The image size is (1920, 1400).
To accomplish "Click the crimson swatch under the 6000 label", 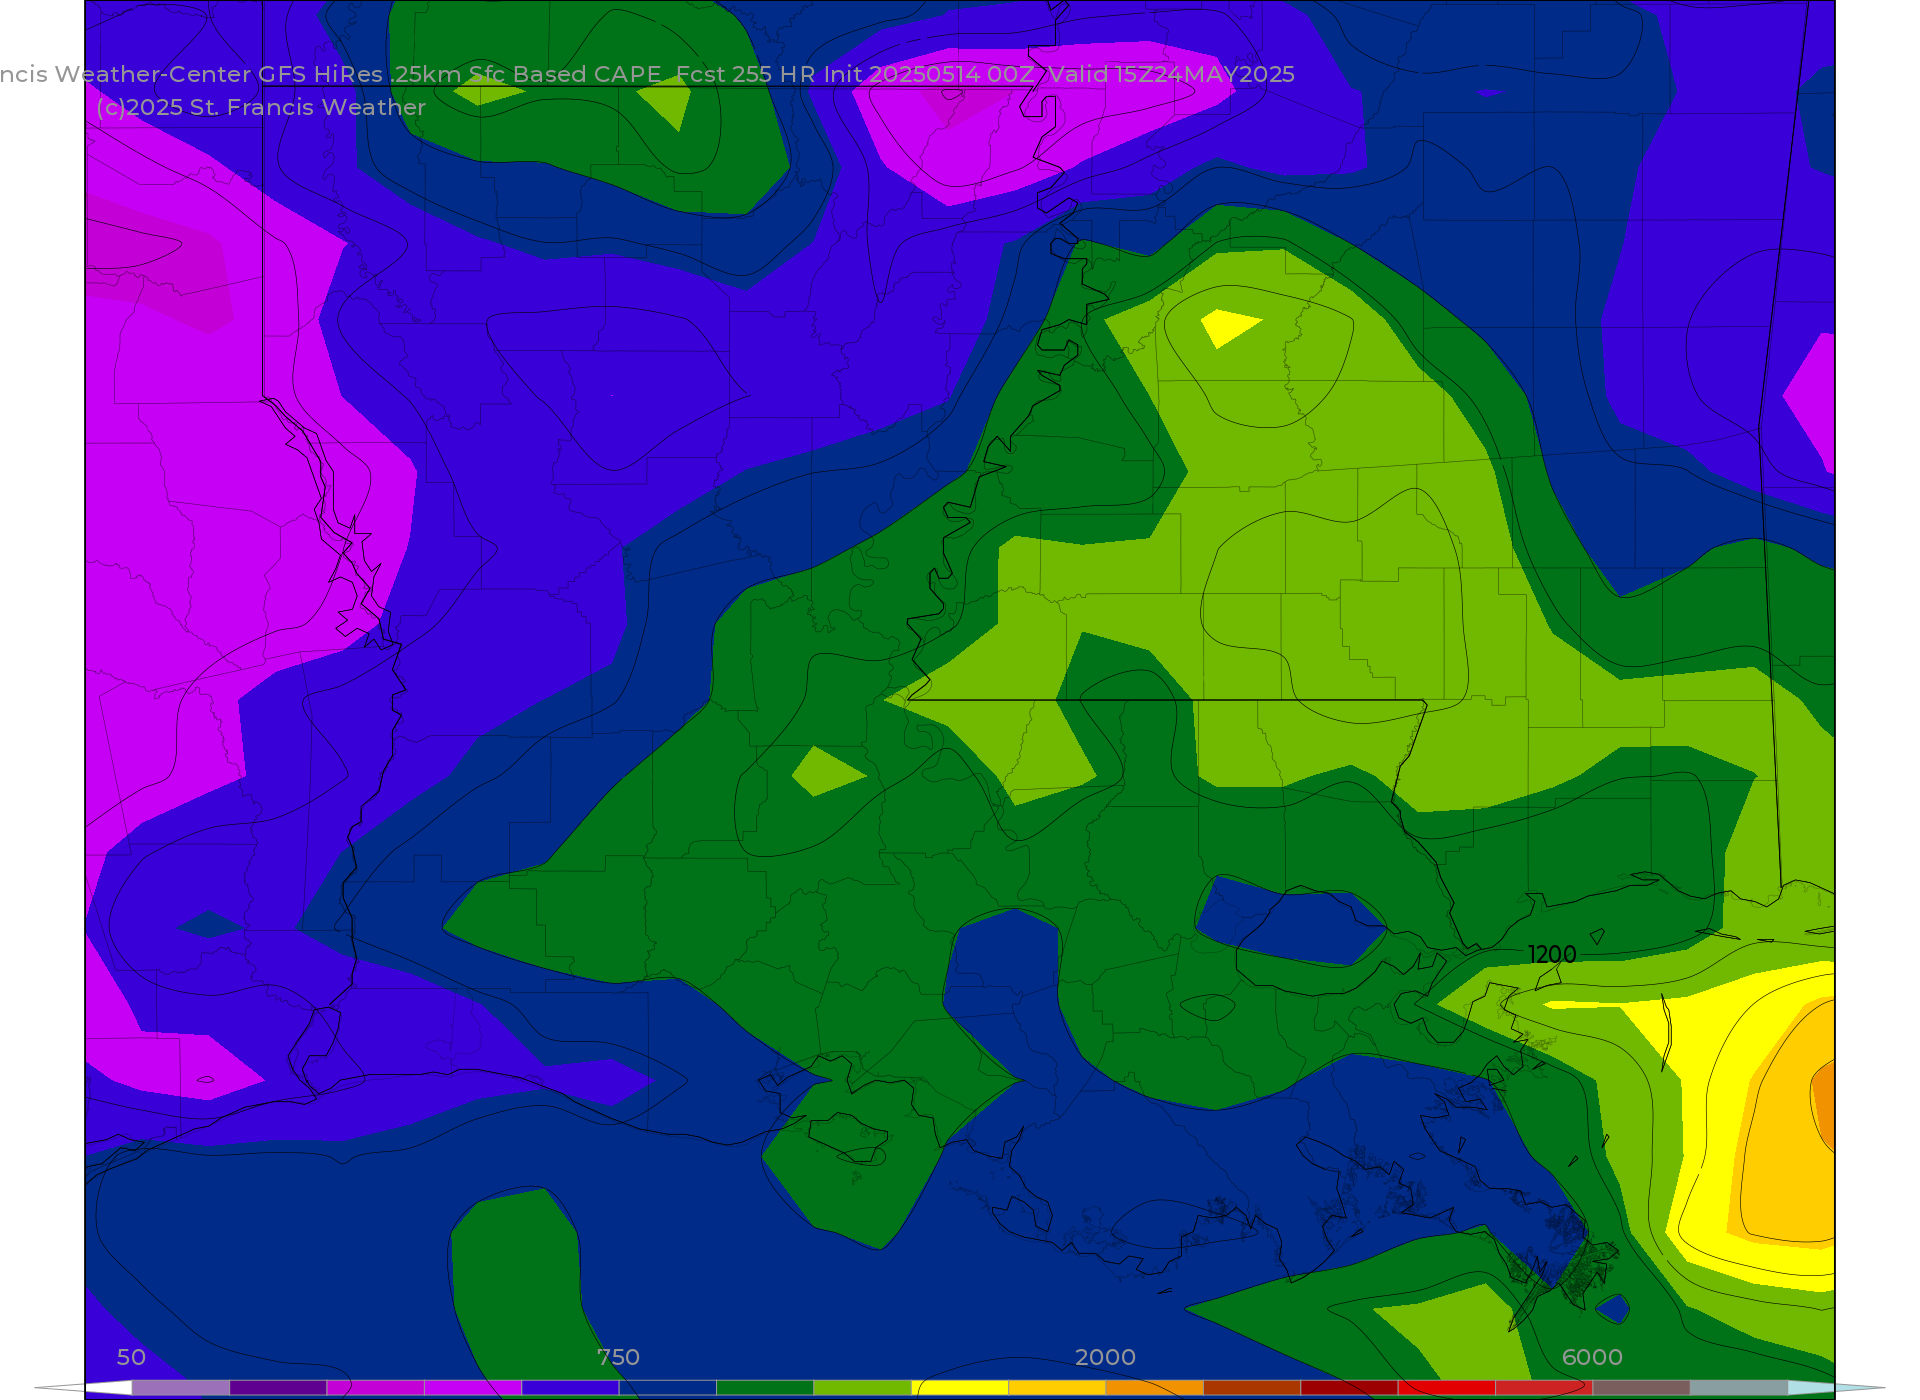I will click(x=1545, y=1388).
